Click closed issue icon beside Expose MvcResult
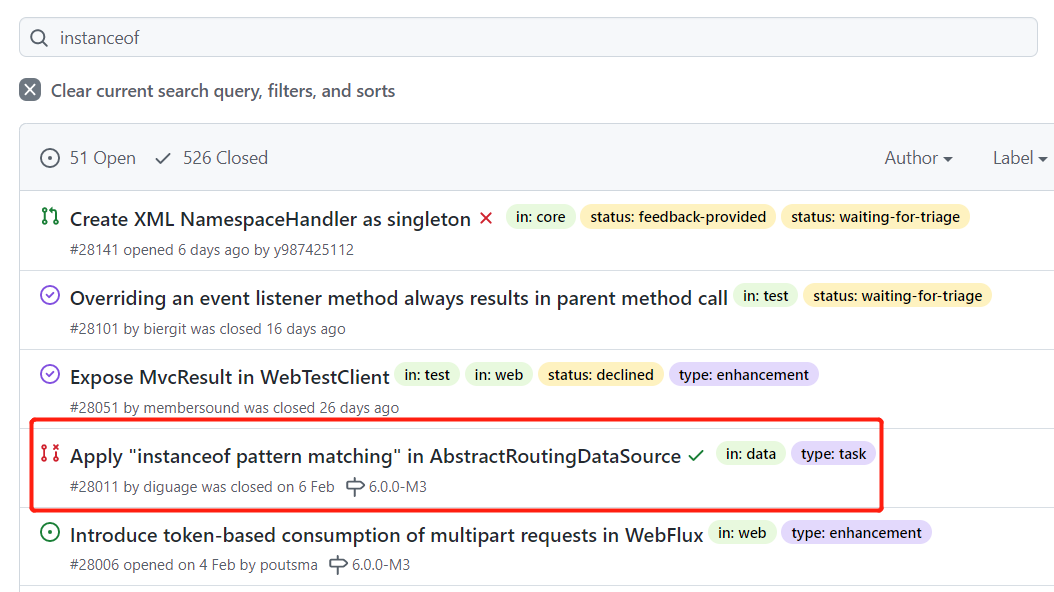The image size is (1054, 592). pos(50,374)
